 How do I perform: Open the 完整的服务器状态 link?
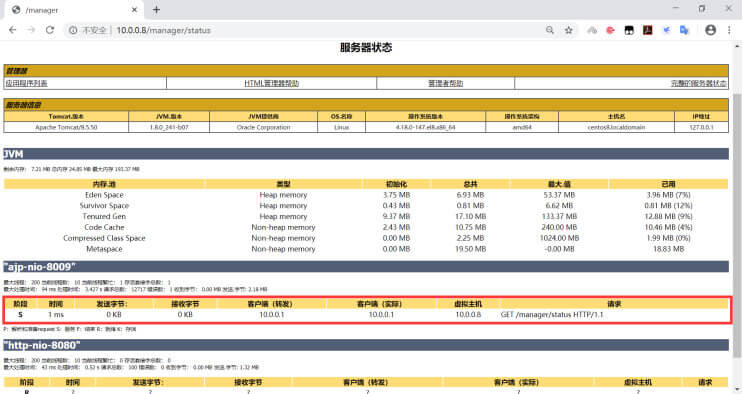[x=698, y=83]
